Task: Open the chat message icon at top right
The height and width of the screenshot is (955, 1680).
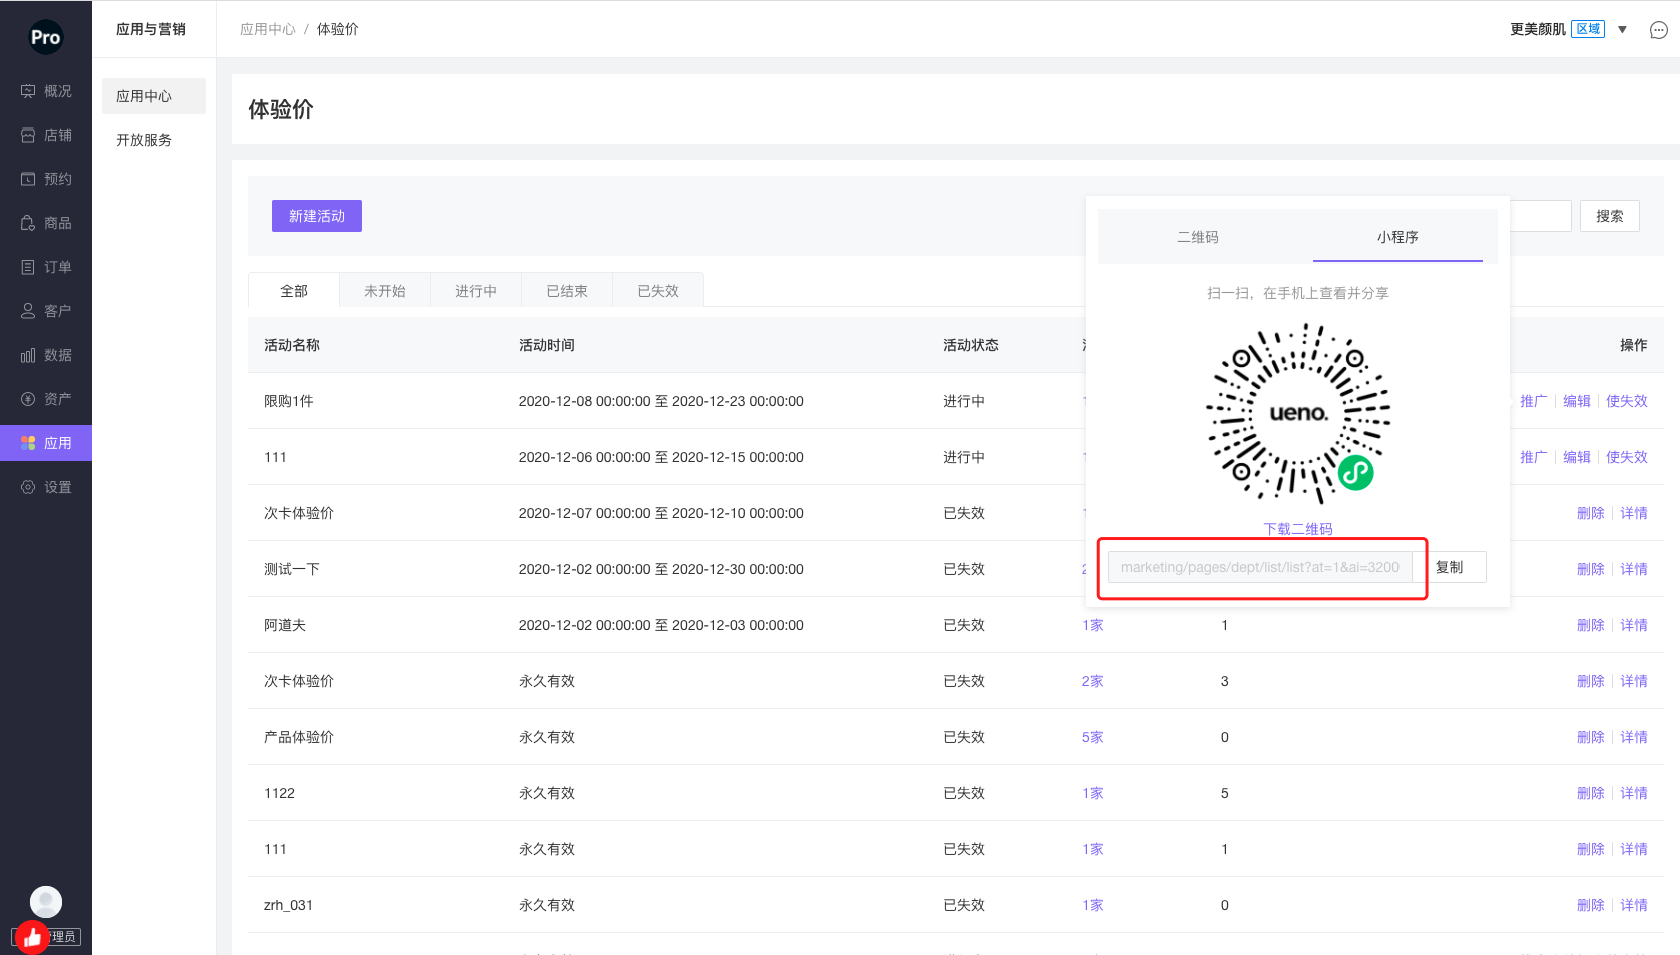Action: pyautogui.click(x=1658, y=30)
